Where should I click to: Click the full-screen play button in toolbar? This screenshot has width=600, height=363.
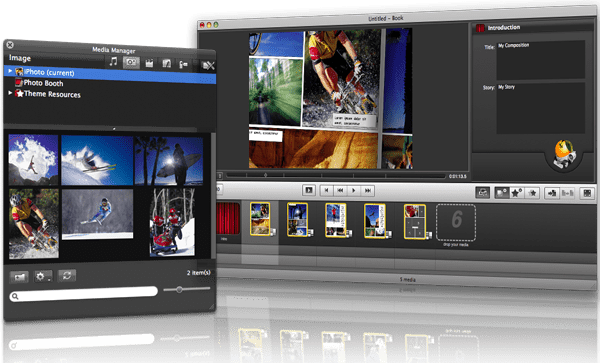[x=308, y=190]
